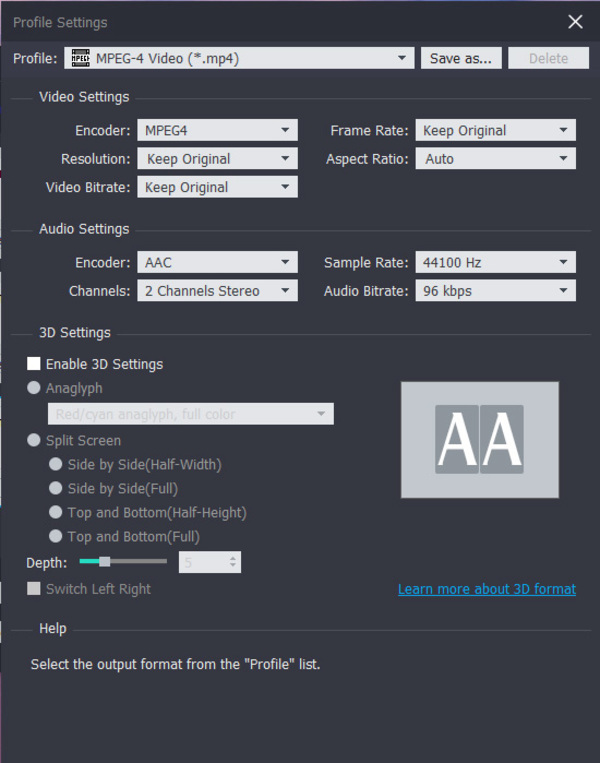600x763 pixels.
Task: Open the Sample Rate 44100 Hz dropdown
Action: pyautogui.click(x=495, y=262)
